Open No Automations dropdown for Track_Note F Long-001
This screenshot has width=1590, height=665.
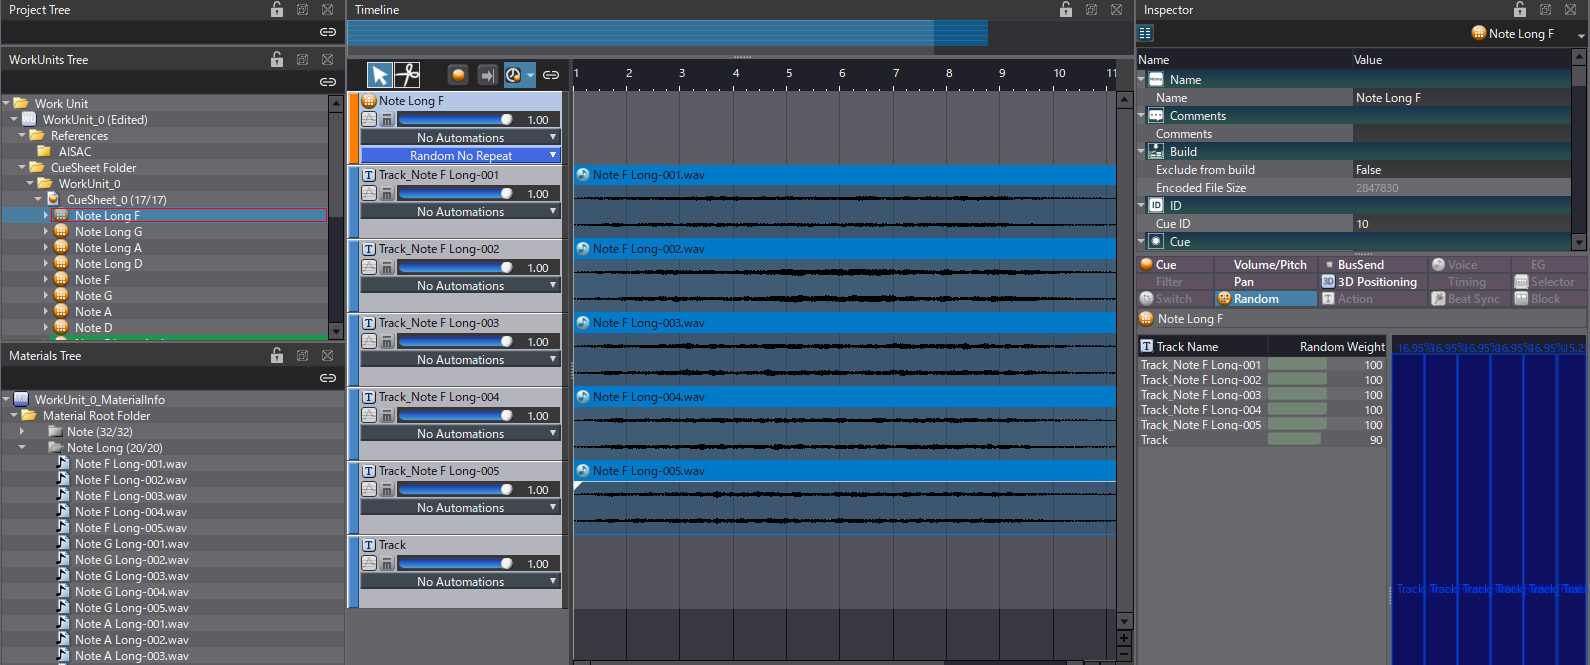coord(461,211)
